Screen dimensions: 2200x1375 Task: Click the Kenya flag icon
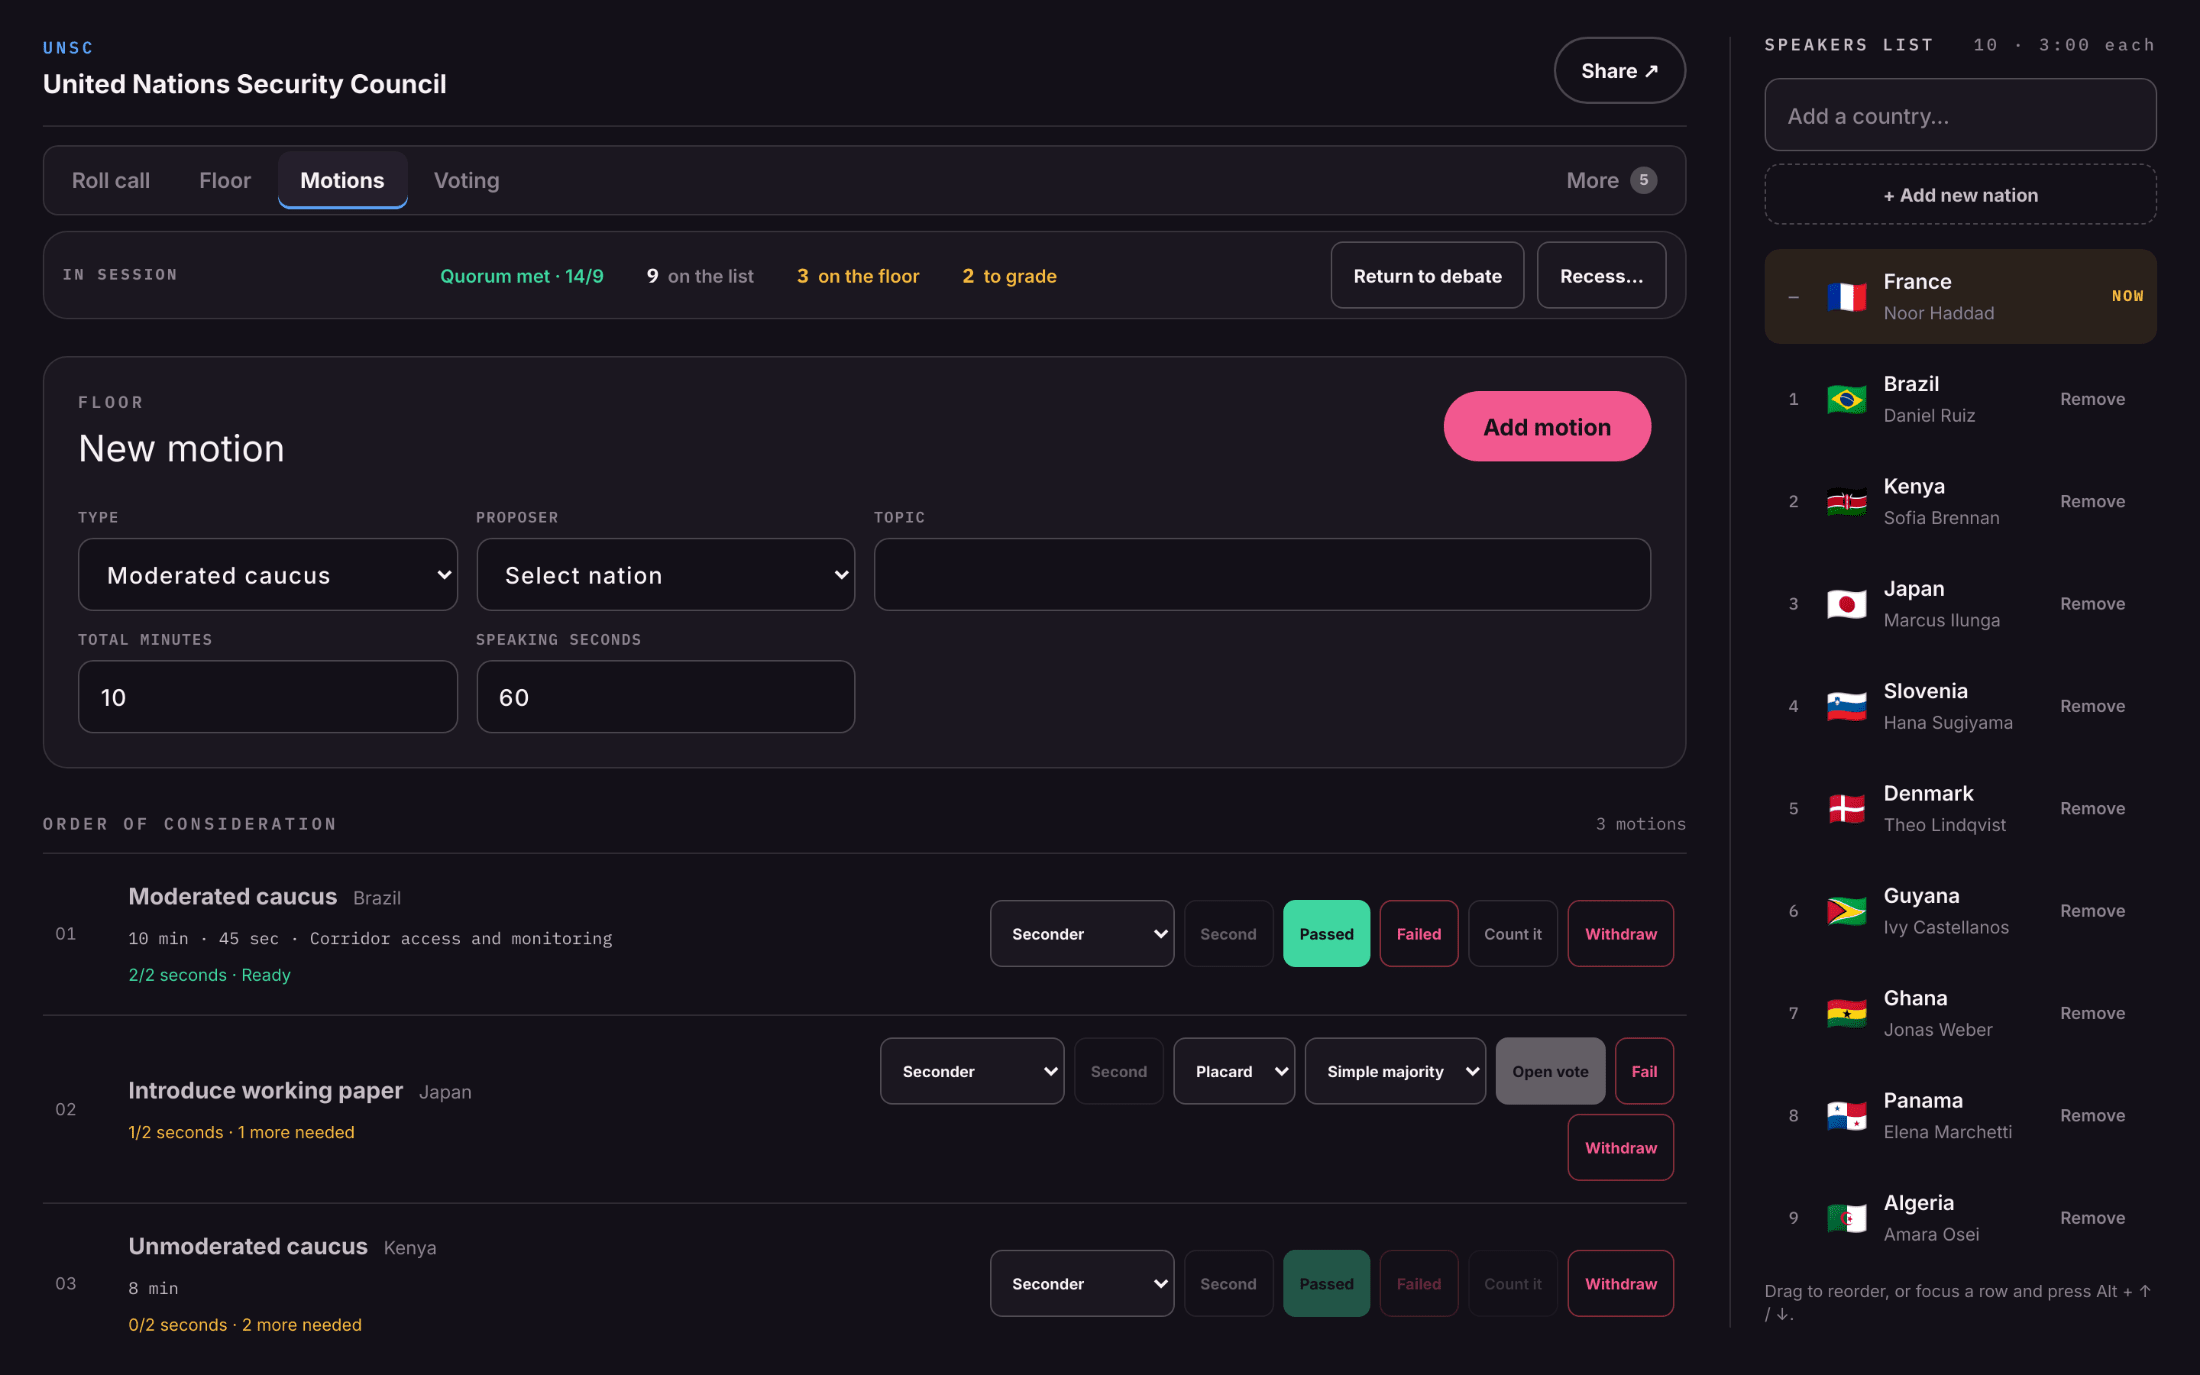tap(1846, 501)
